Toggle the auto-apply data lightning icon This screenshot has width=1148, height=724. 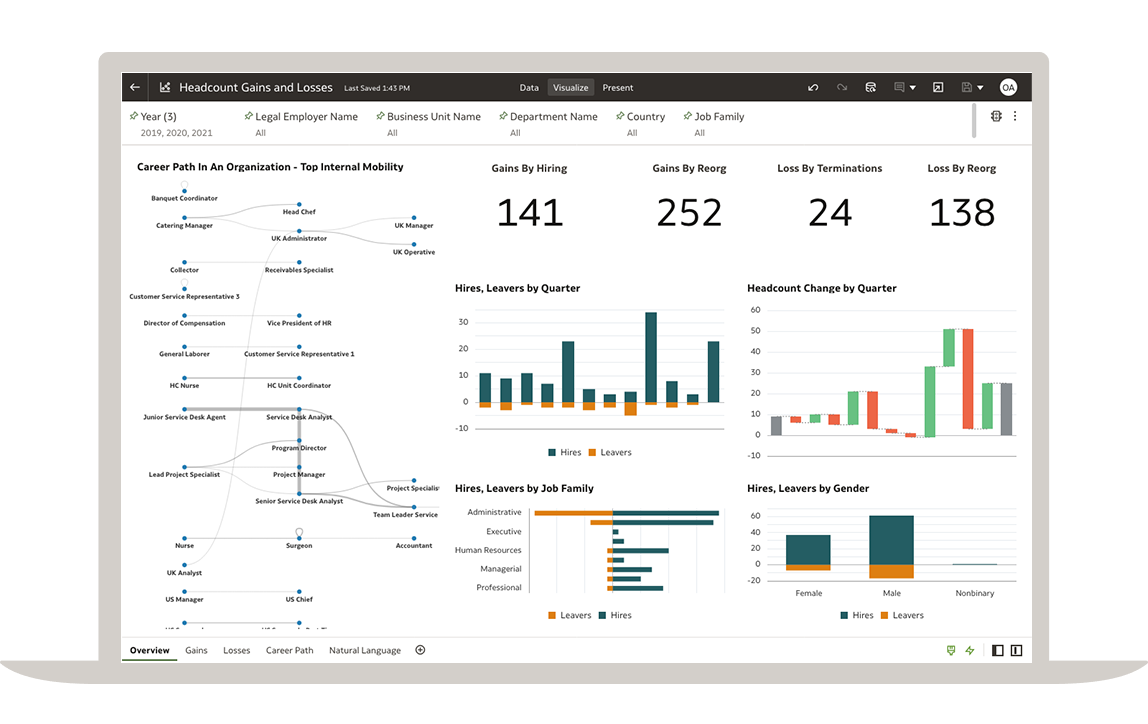pyautogui.click(x=969, y=651)
